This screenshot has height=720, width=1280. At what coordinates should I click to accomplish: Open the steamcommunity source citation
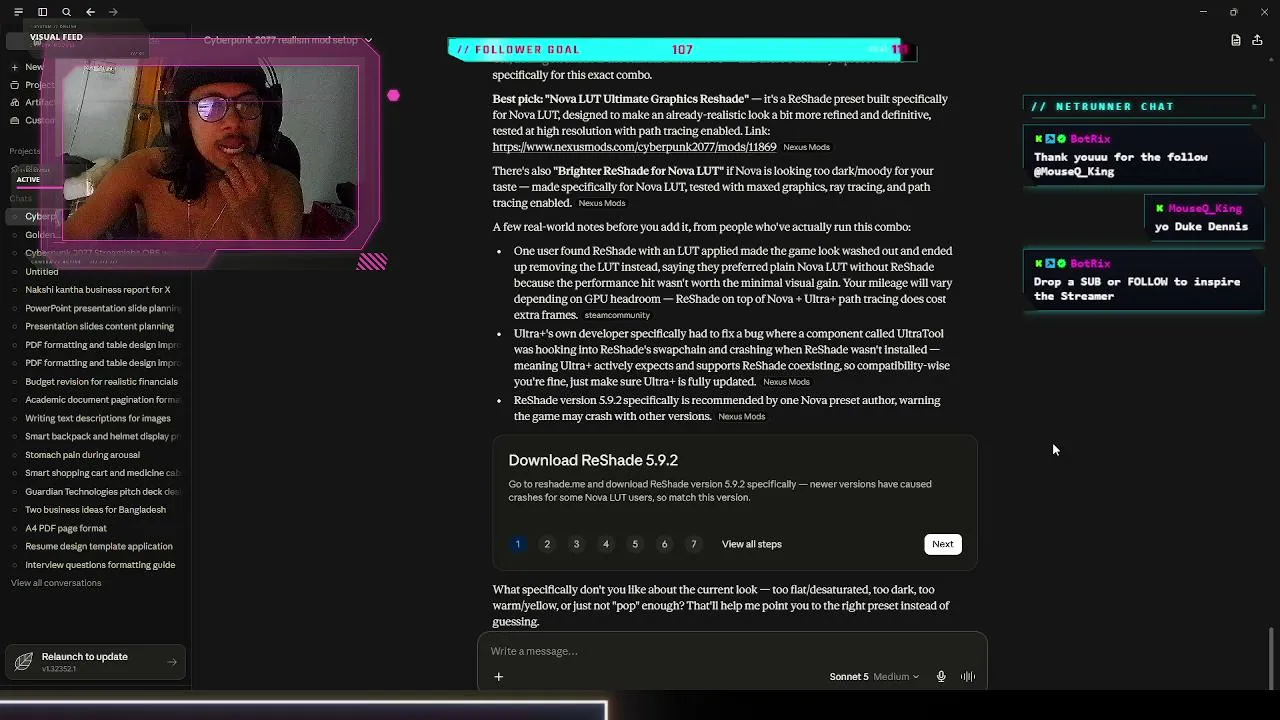tap(617, 315)
